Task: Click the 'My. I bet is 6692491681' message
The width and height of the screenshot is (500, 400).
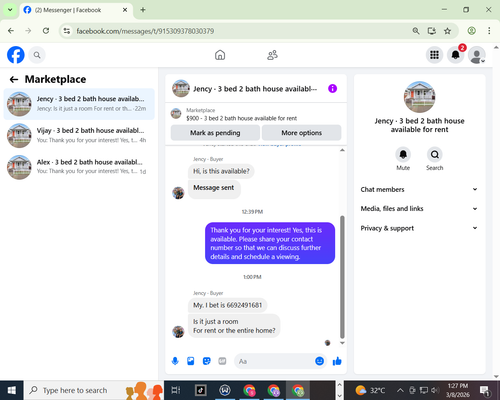Action: [x=228, y=305]
